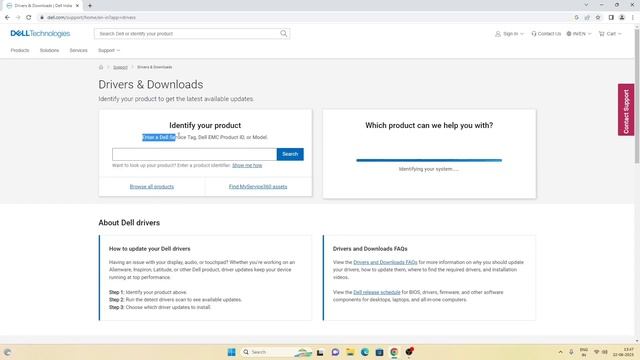Open the Products menu
This screenshot has height=360, width=640.
click(20, 50)
